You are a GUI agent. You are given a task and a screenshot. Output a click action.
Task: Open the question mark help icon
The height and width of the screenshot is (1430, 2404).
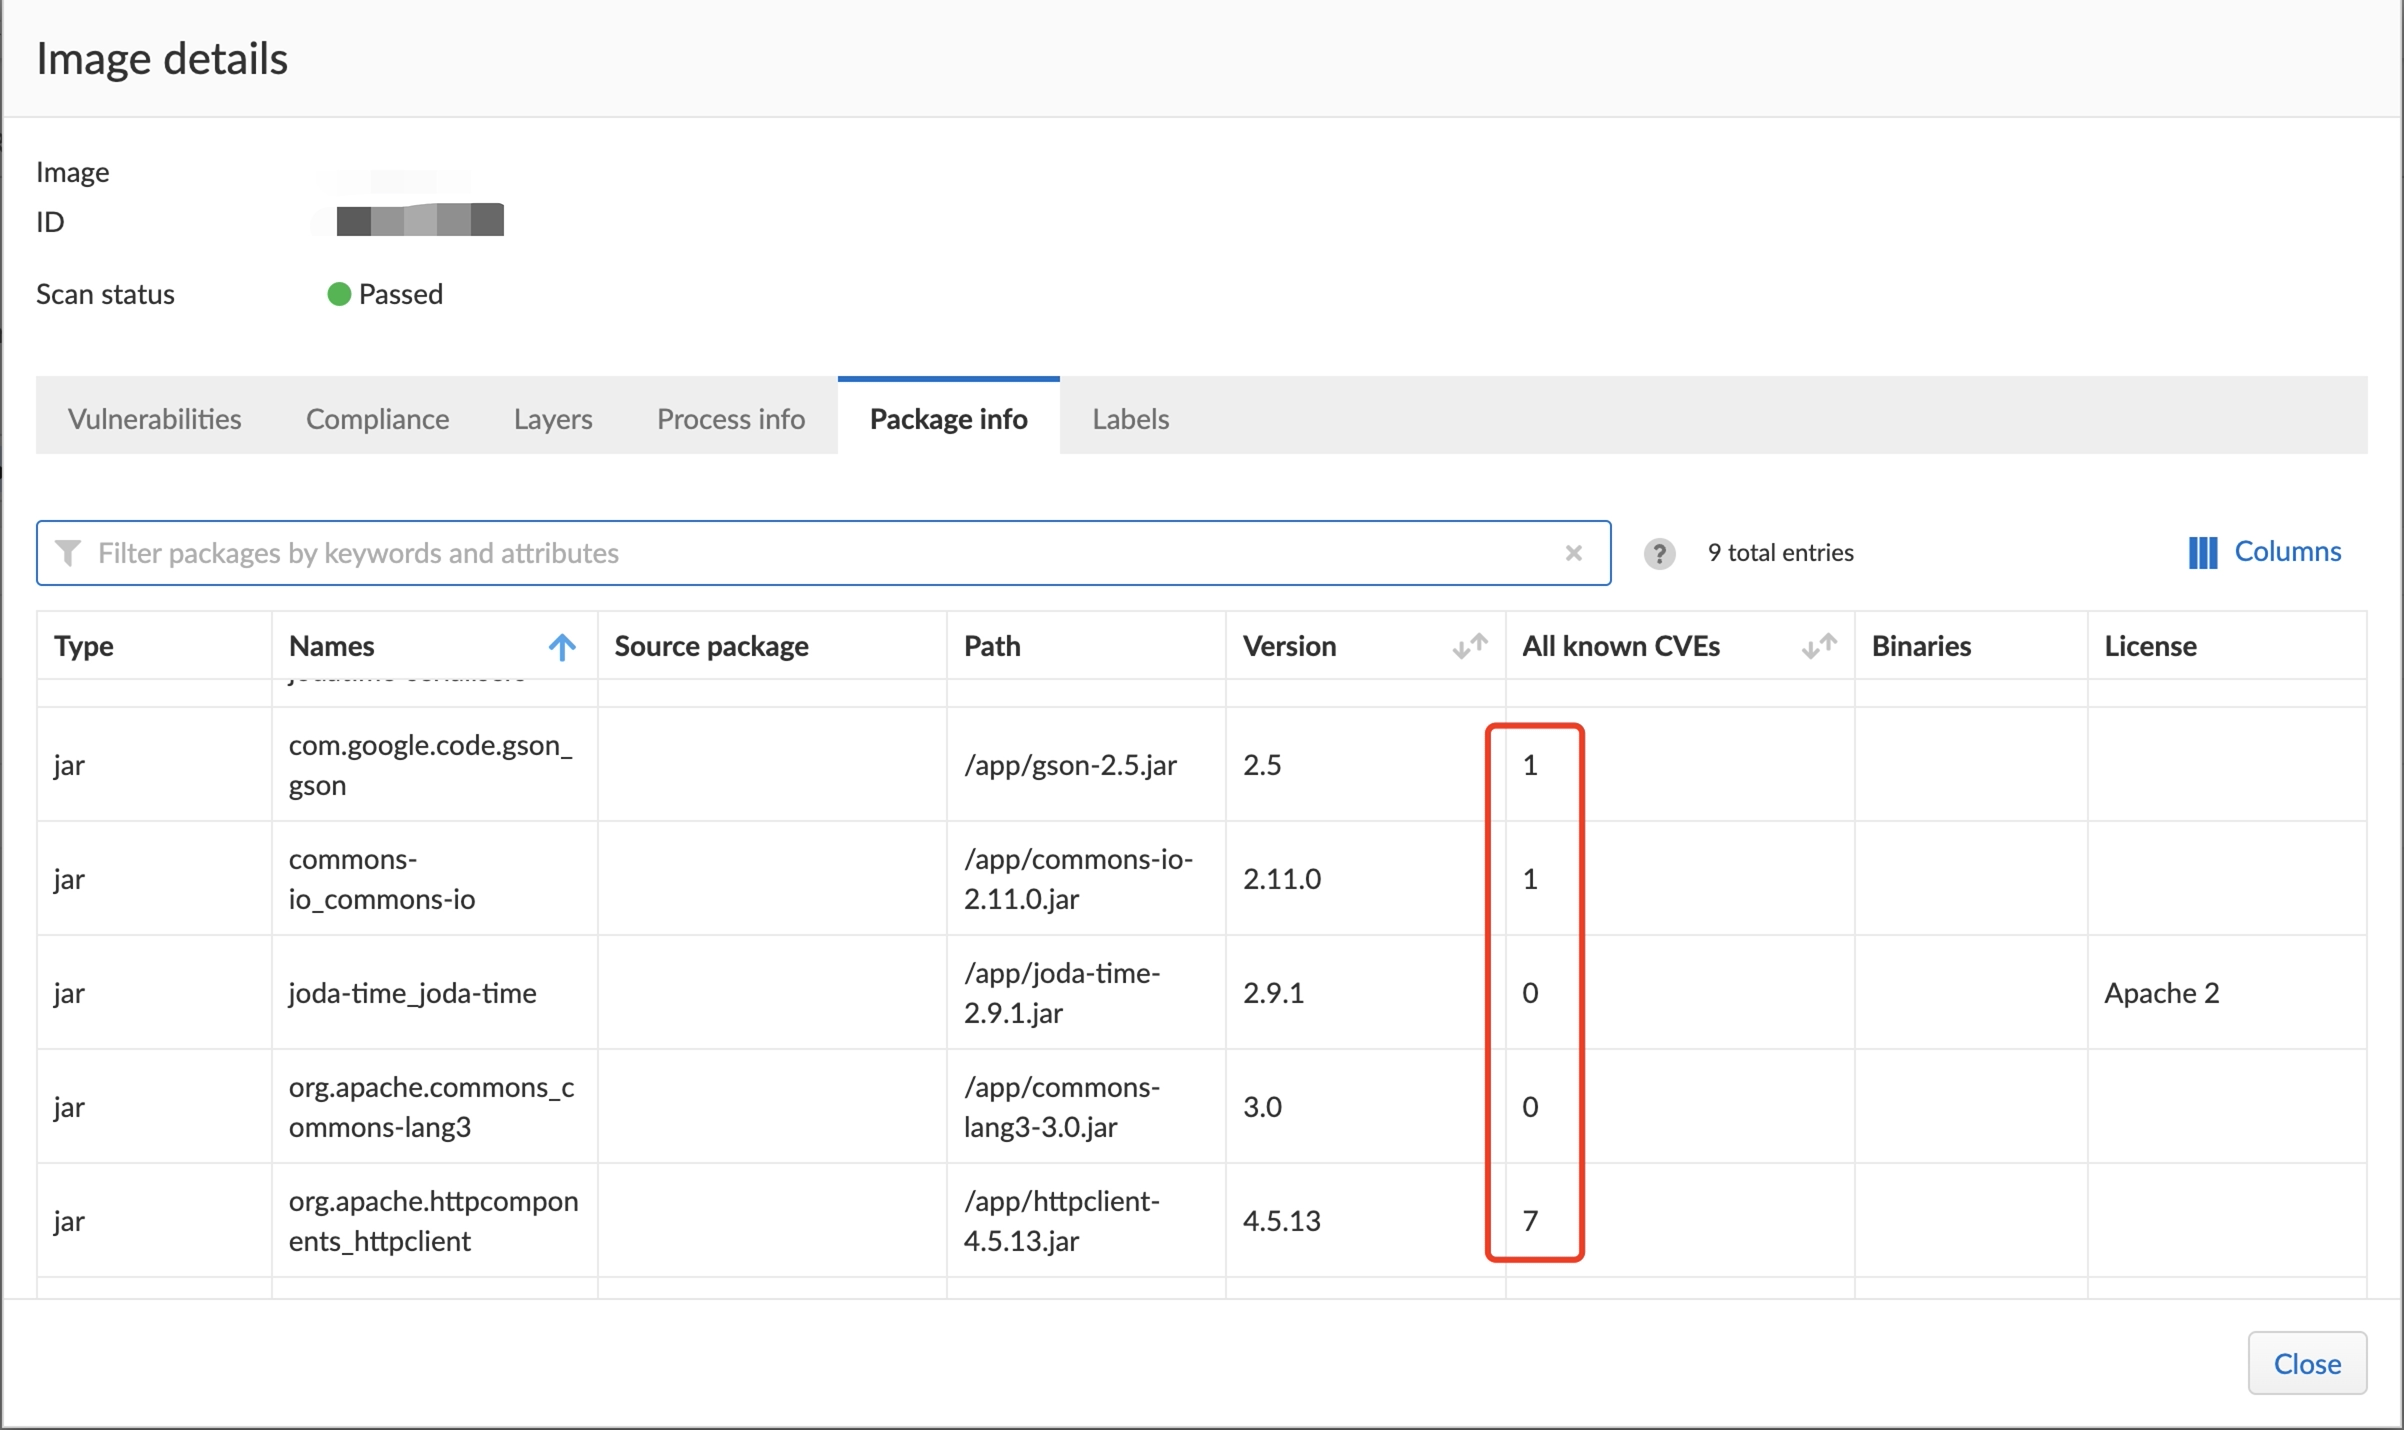1659,553
